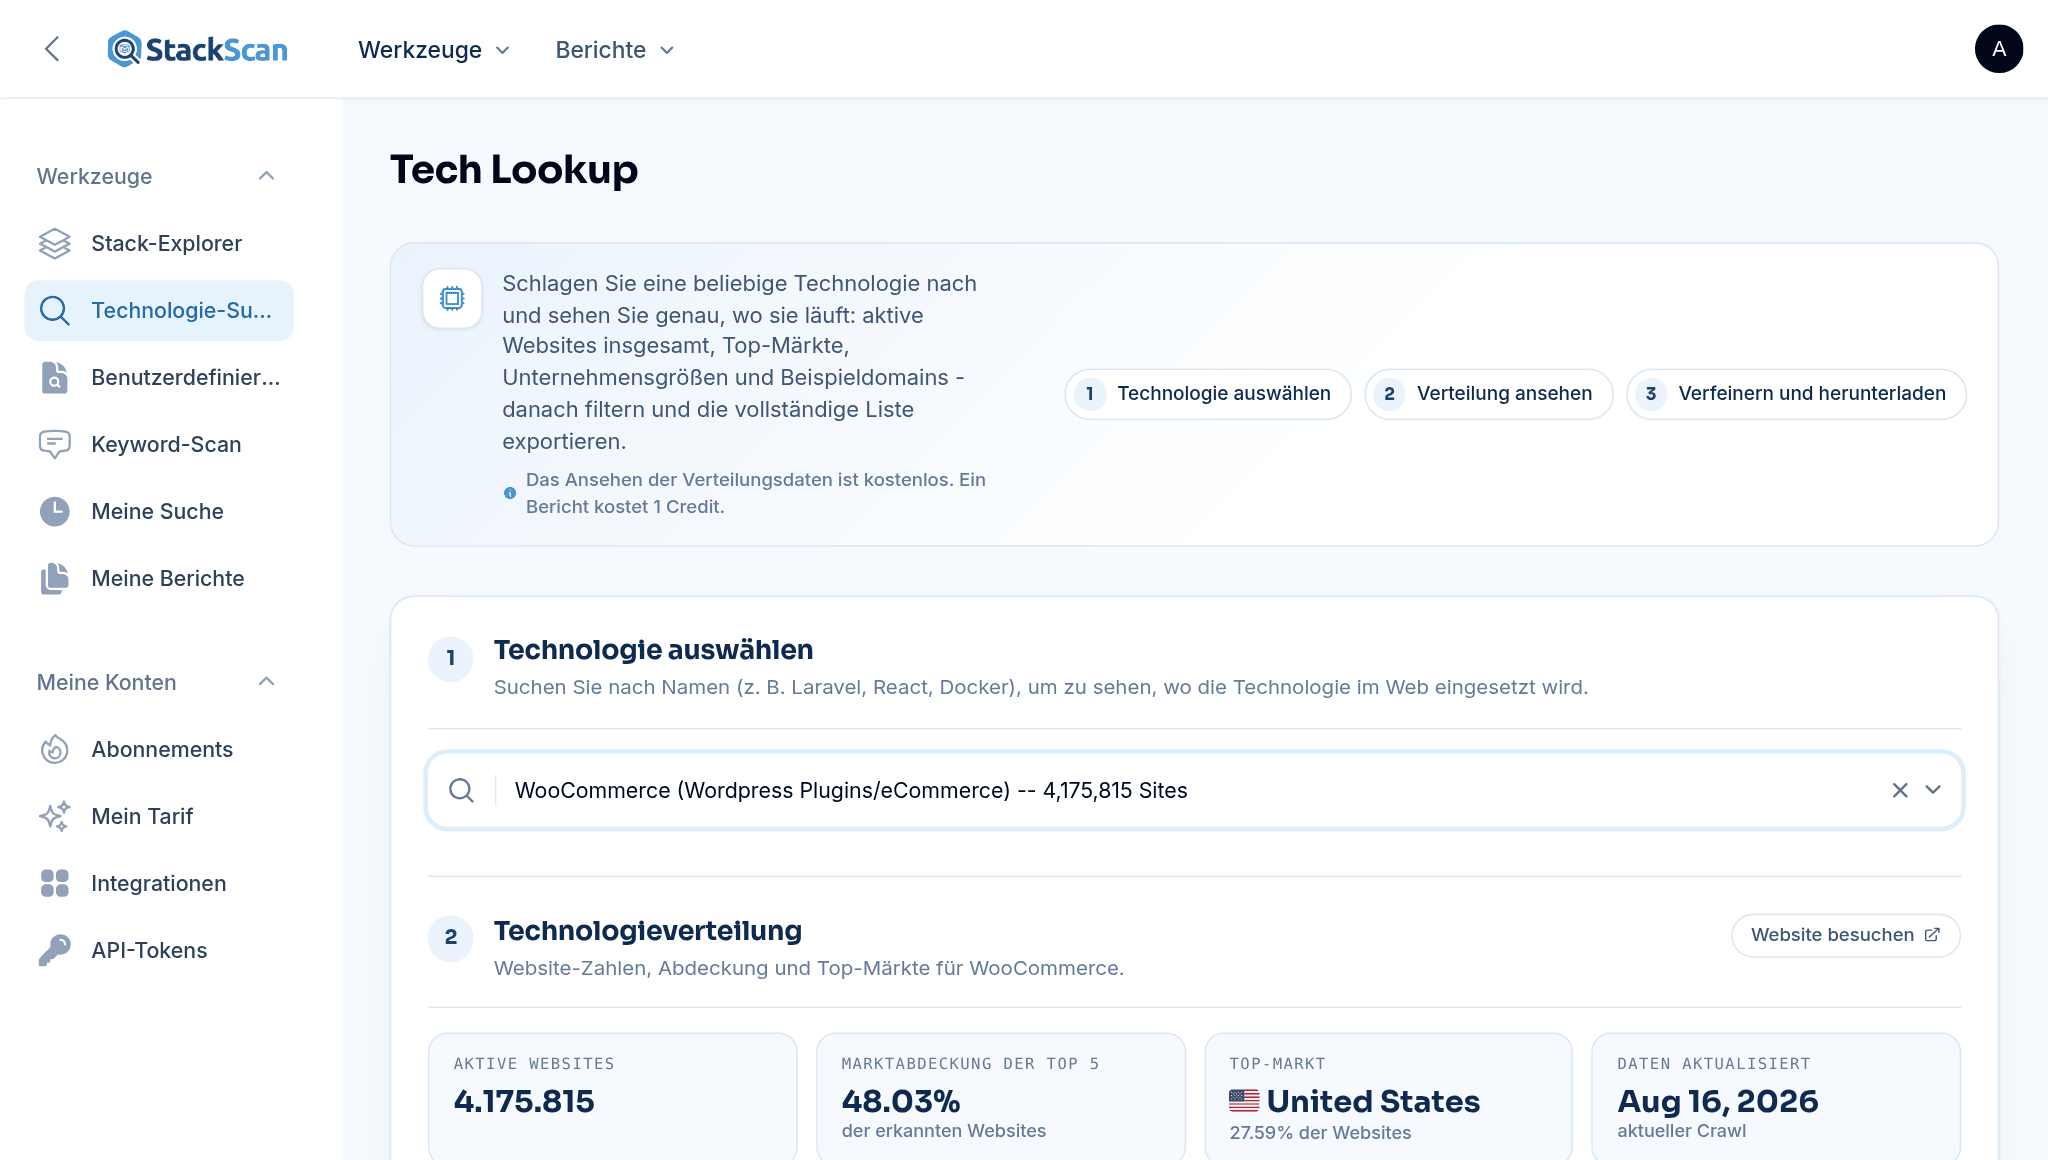Screen dimensions: 2048x1160
Task: Click the Website besuchen button
Action: coord(1845,935)
